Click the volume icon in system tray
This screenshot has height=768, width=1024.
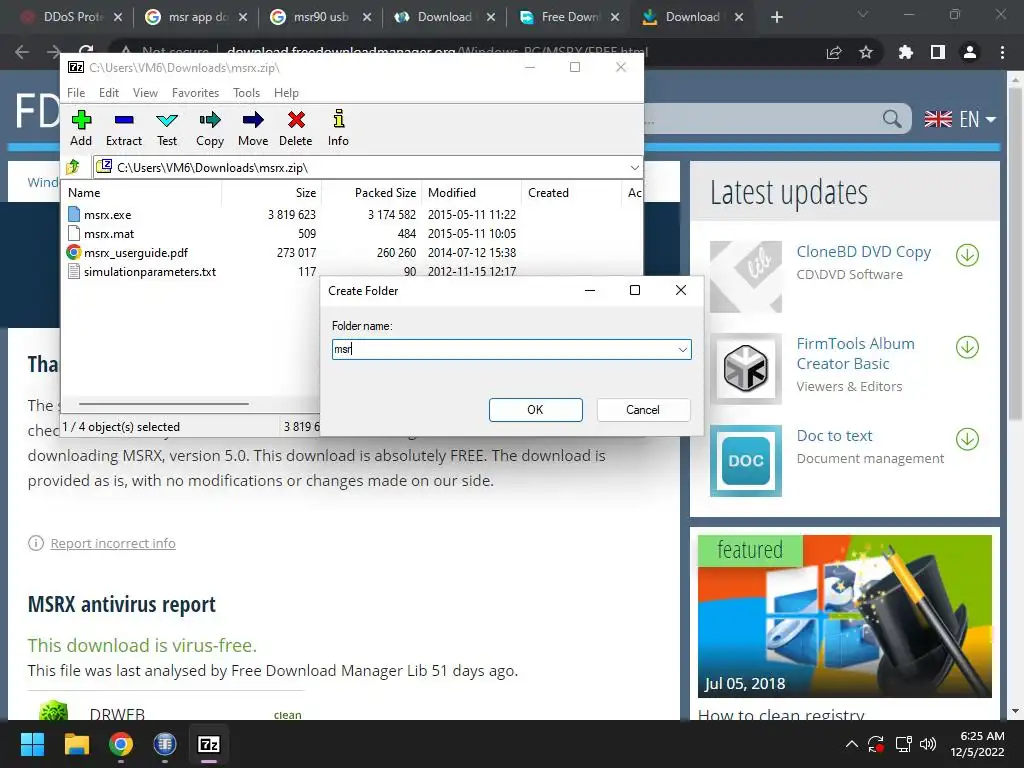[927, 744]
